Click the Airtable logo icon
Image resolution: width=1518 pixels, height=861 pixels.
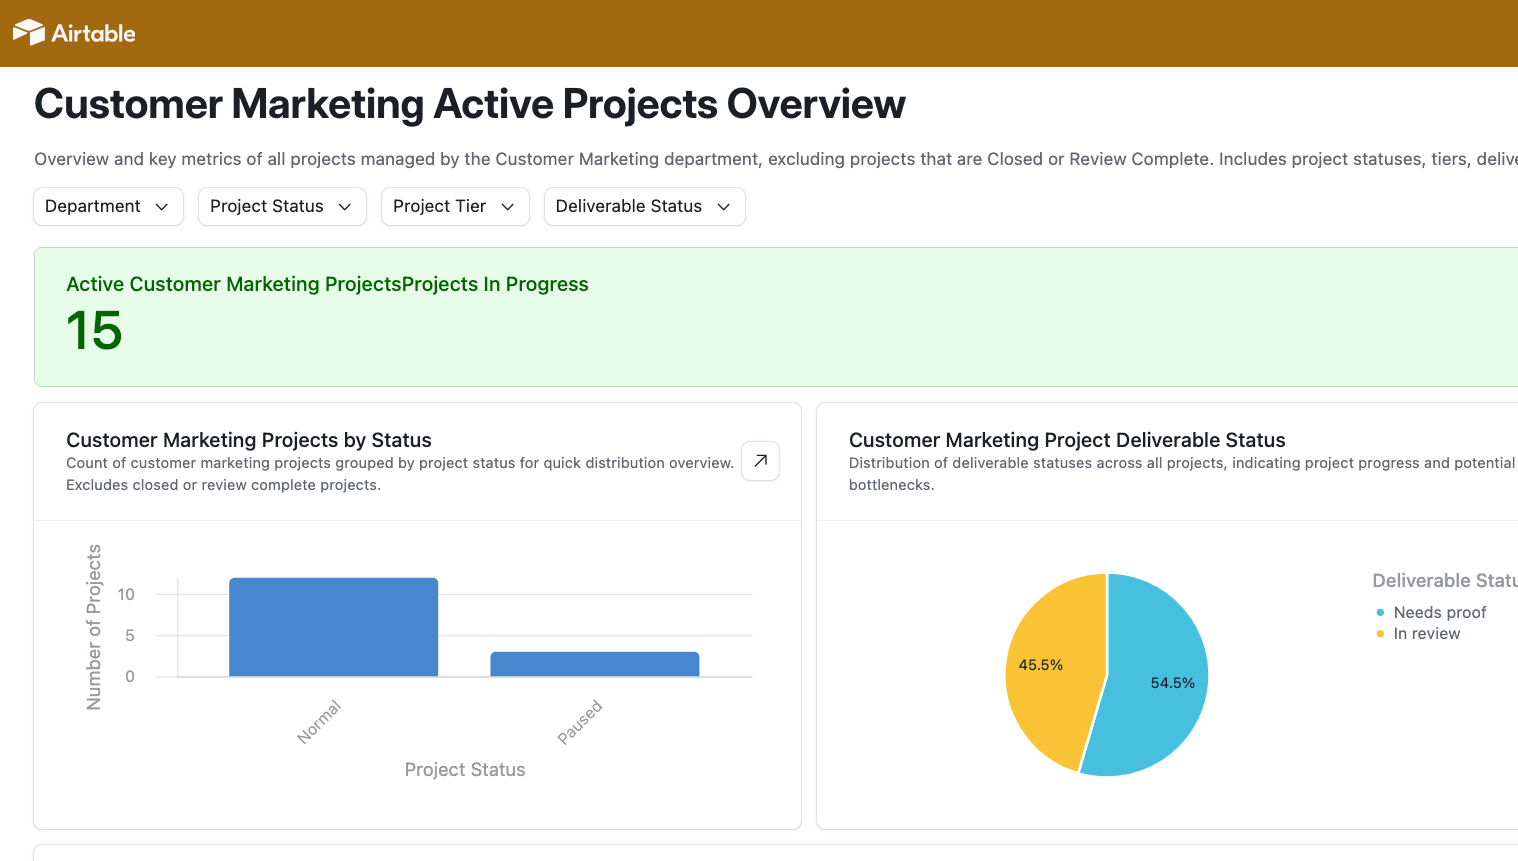[29, 33]
